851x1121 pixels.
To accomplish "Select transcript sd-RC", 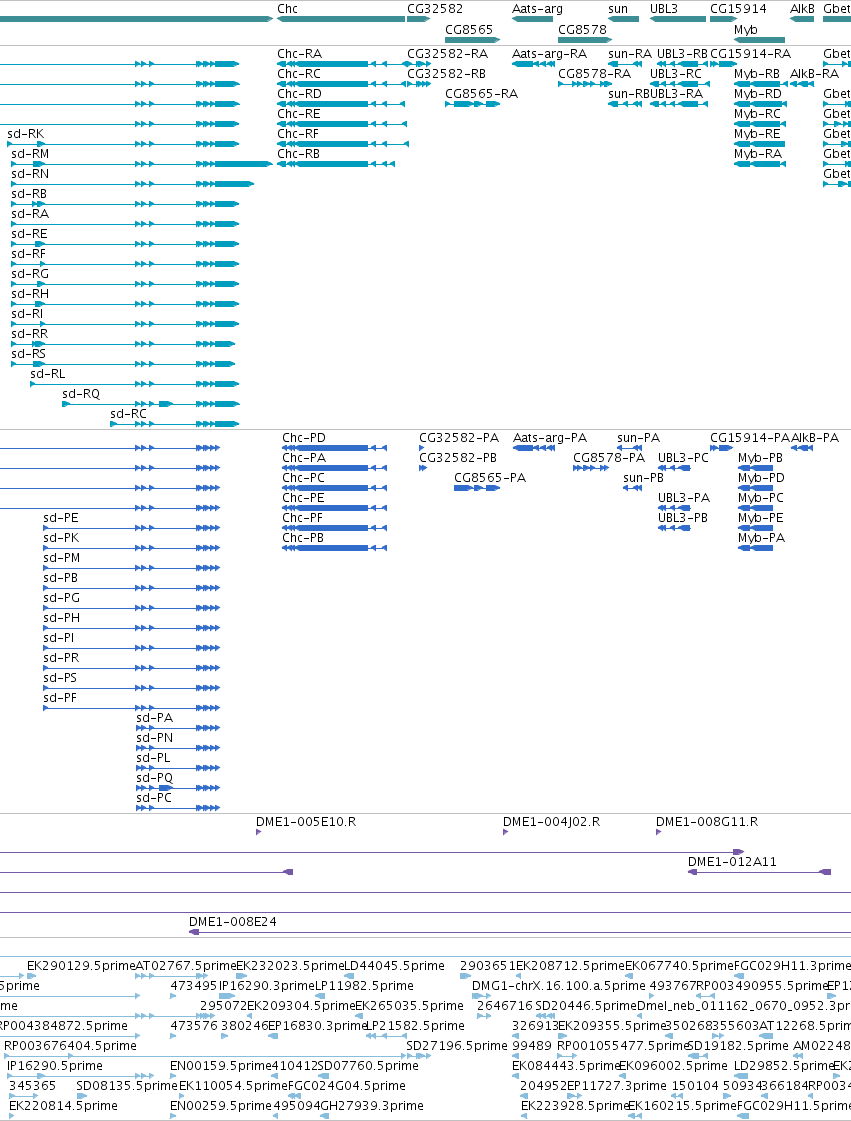I will pos(128,414).
